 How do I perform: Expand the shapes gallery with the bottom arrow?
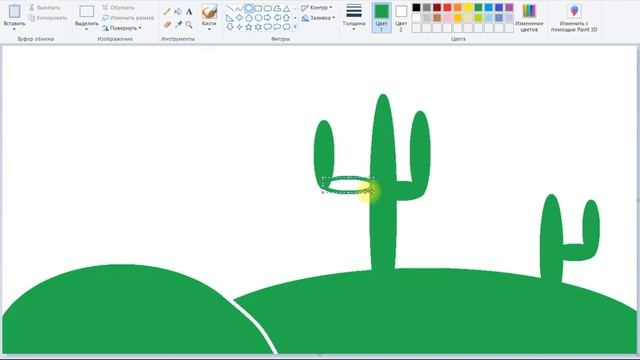coord(295,27)
